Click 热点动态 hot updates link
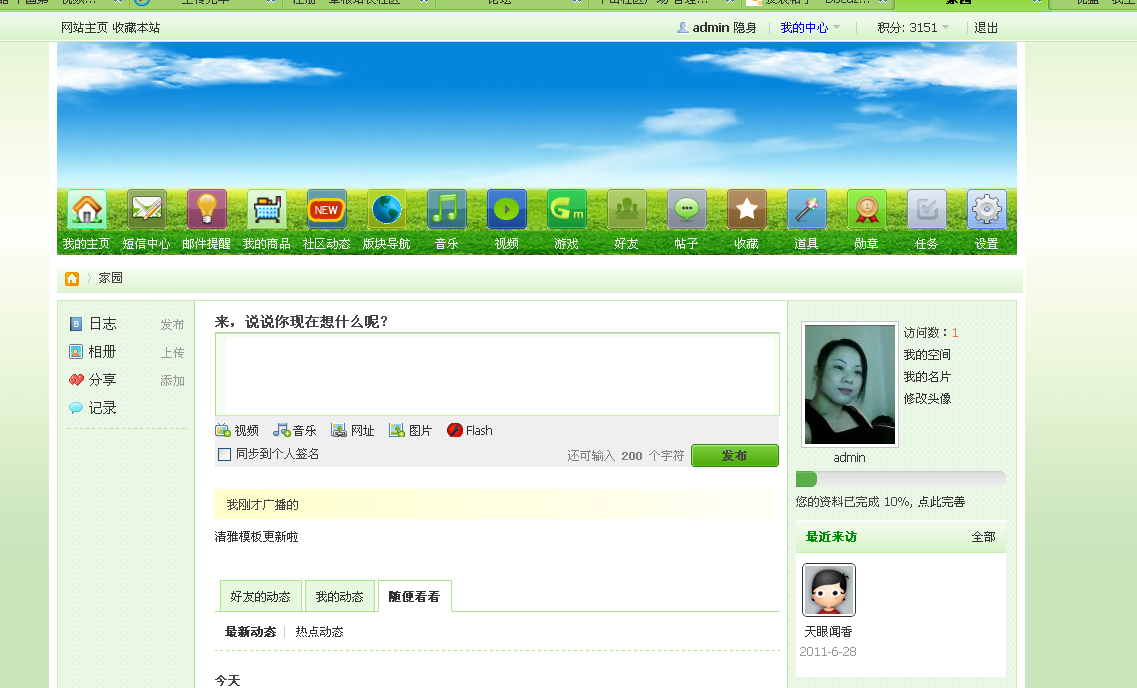Viewport: 1137px width, 688px height. pyautogui.click(x=317, y=631)
